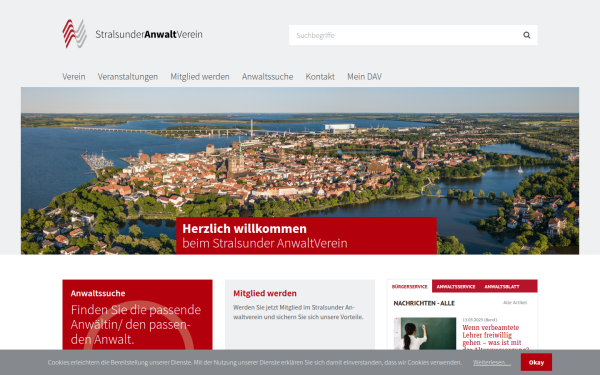This screenshot has height=375, width=600.
Task: Open the teacher at chalkboard news thumbnail
Action: pyautogui.click(x=425, y=333)
